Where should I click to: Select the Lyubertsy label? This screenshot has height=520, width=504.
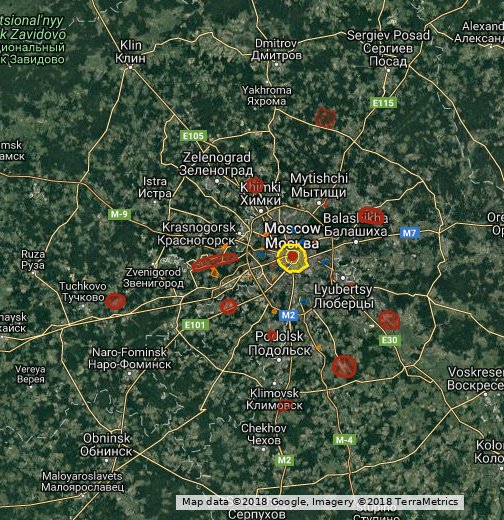343,296
